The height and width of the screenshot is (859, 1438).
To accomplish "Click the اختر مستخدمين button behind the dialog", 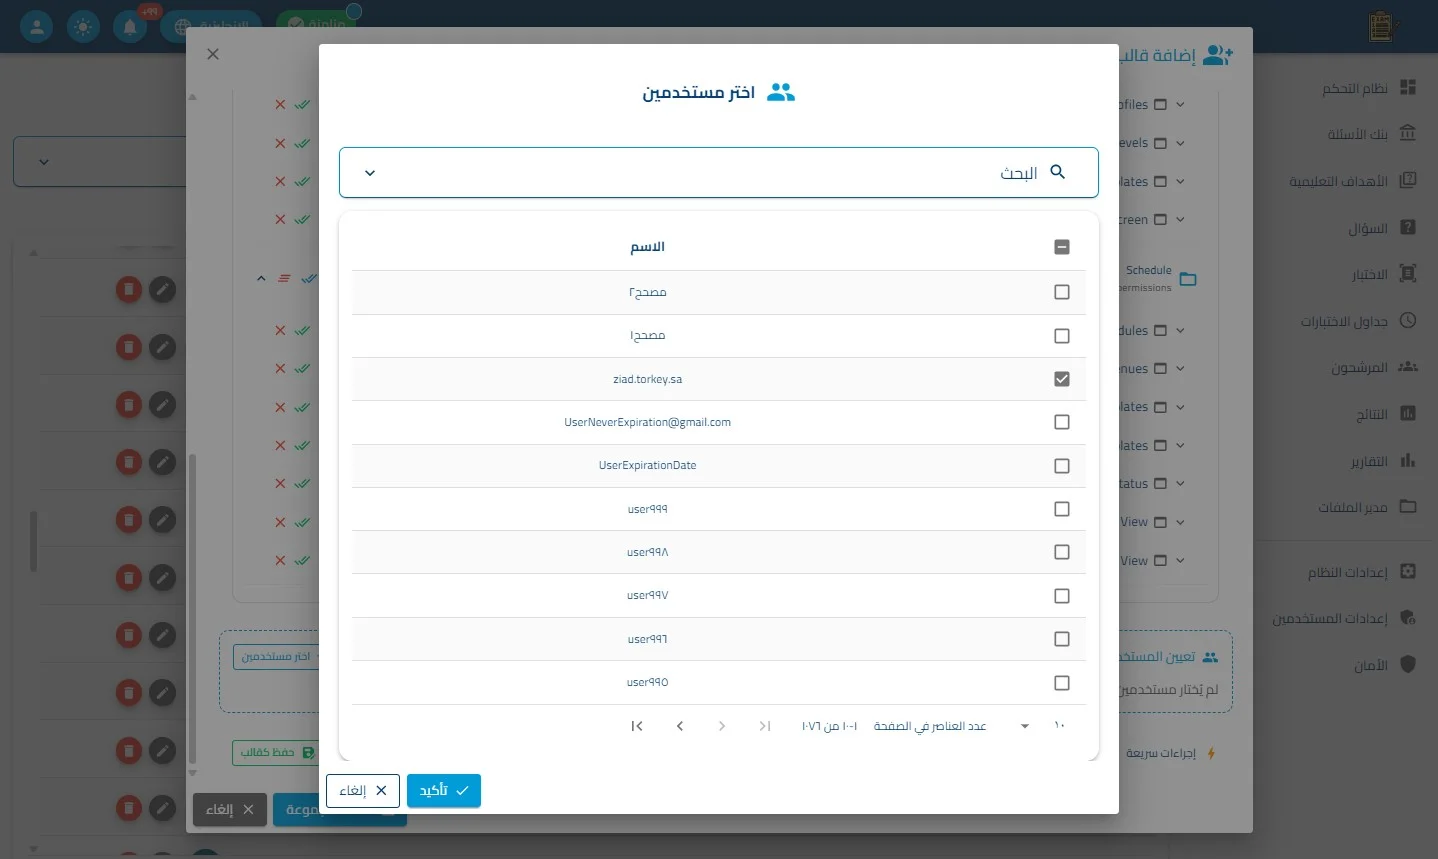I will click(x=276, y=657).
